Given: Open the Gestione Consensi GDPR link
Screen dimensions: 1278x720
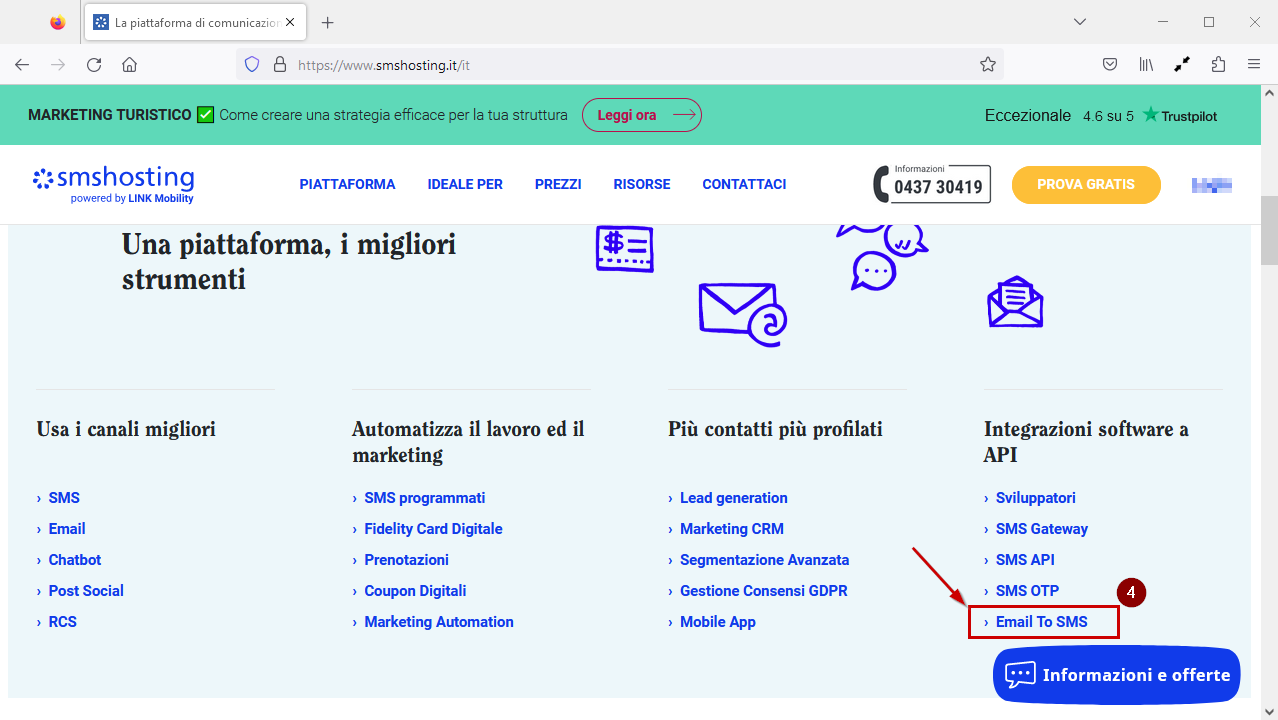Looking at the screenshot, I should click(764, 591).
